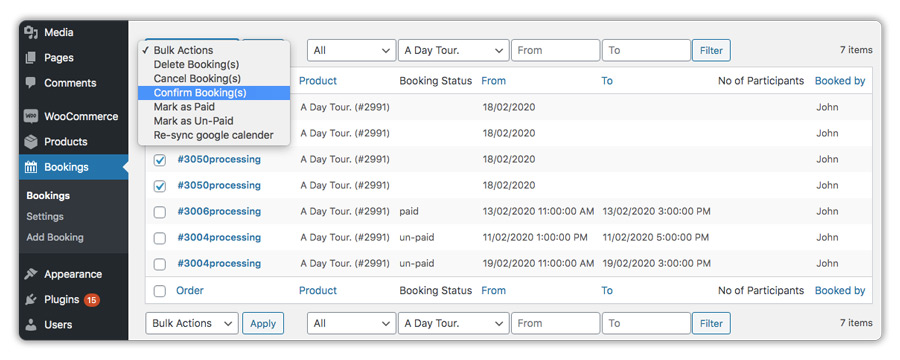Screen dimensions: 900x360
Task: Choose Confirm Booking(s) from the dropdown
Action: pos(214,93)
